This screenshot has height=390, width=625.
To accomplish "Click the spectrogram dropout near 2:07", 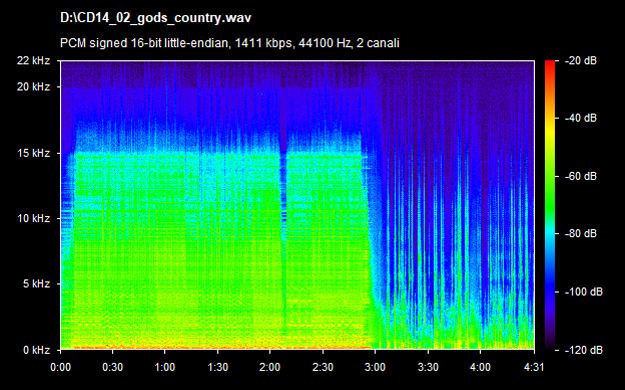I will coord(283,239).
